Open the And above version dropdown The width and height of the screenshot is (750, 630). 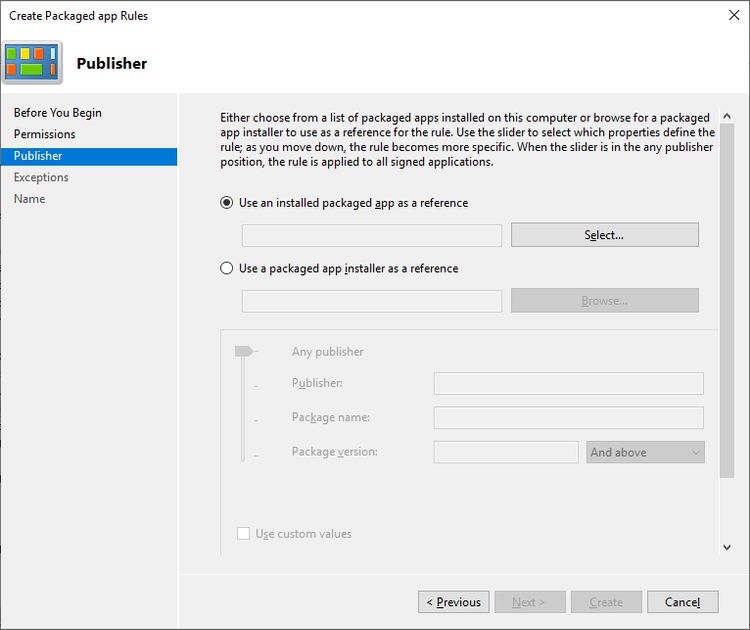[x=645, y=452]
